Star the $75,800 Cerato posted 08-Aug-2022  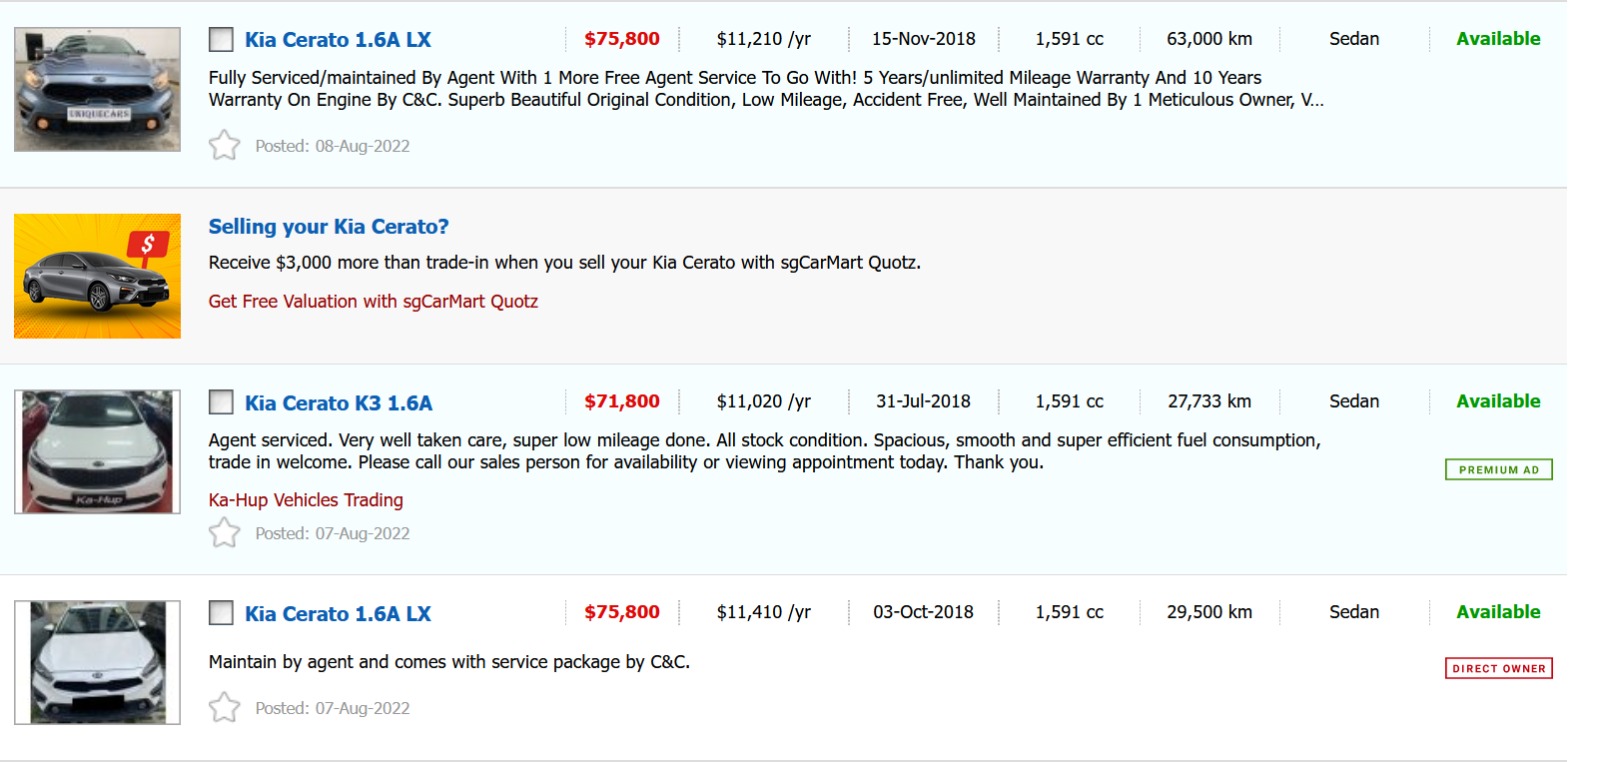[224, 146]
